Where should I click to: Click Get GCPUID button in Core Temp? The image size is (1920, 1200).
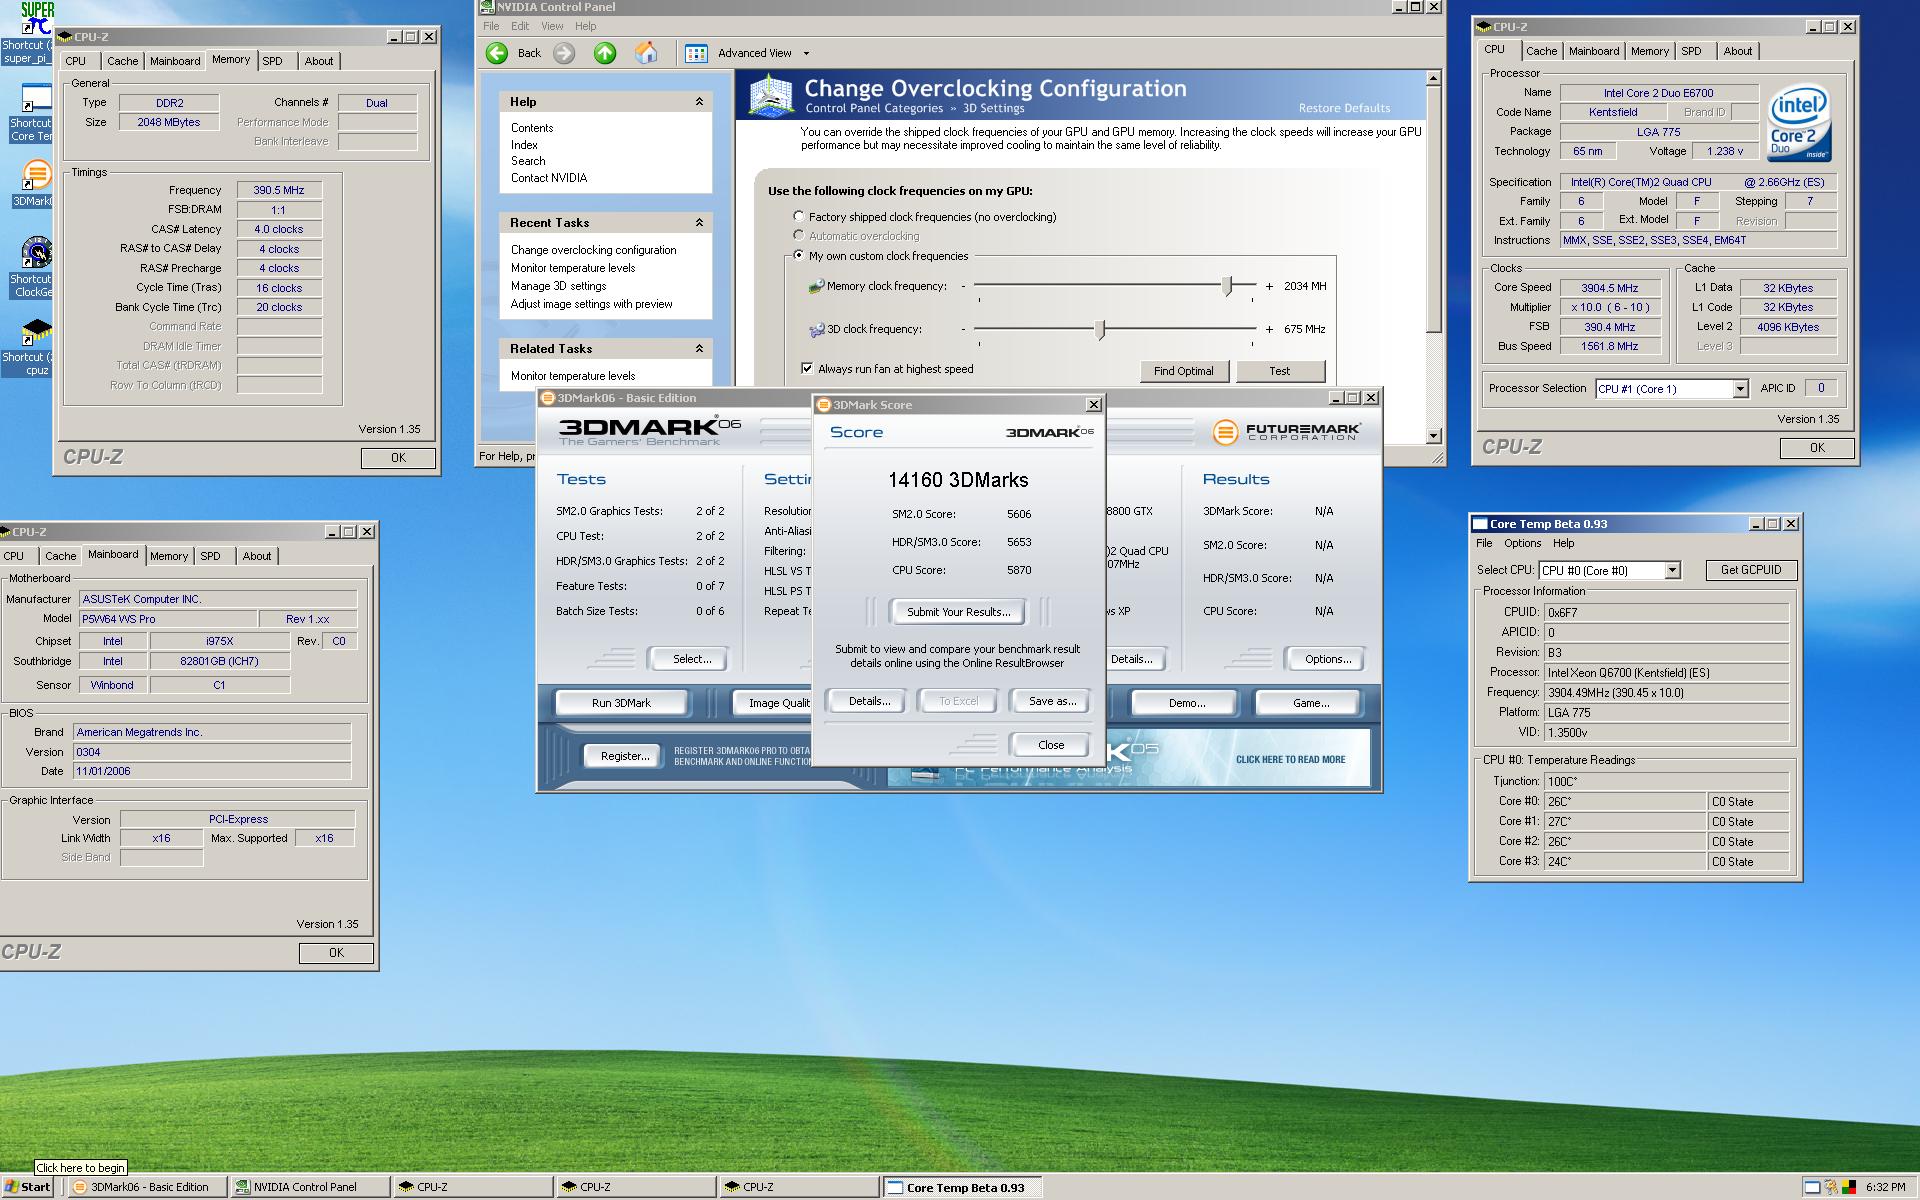tap(1750, 570)
